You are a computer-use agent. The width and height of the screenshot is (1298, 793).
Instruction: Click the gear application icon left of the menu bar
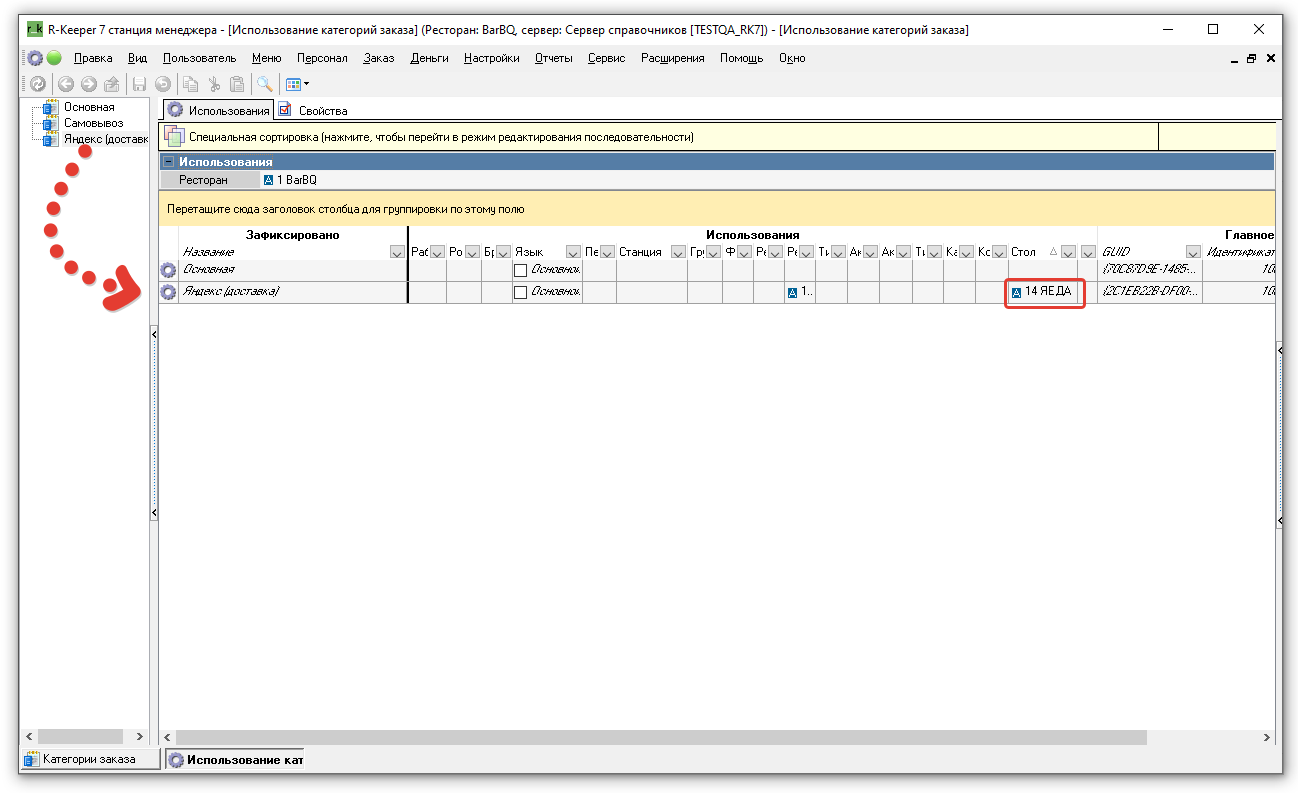[35, 58]
